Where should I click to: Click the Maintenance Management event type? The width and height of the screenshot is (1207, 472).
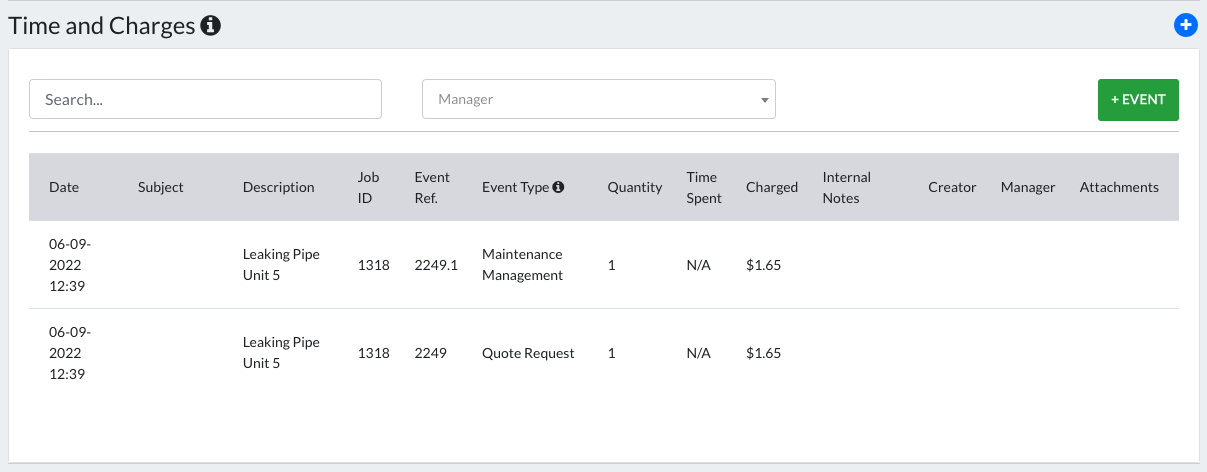523,265
